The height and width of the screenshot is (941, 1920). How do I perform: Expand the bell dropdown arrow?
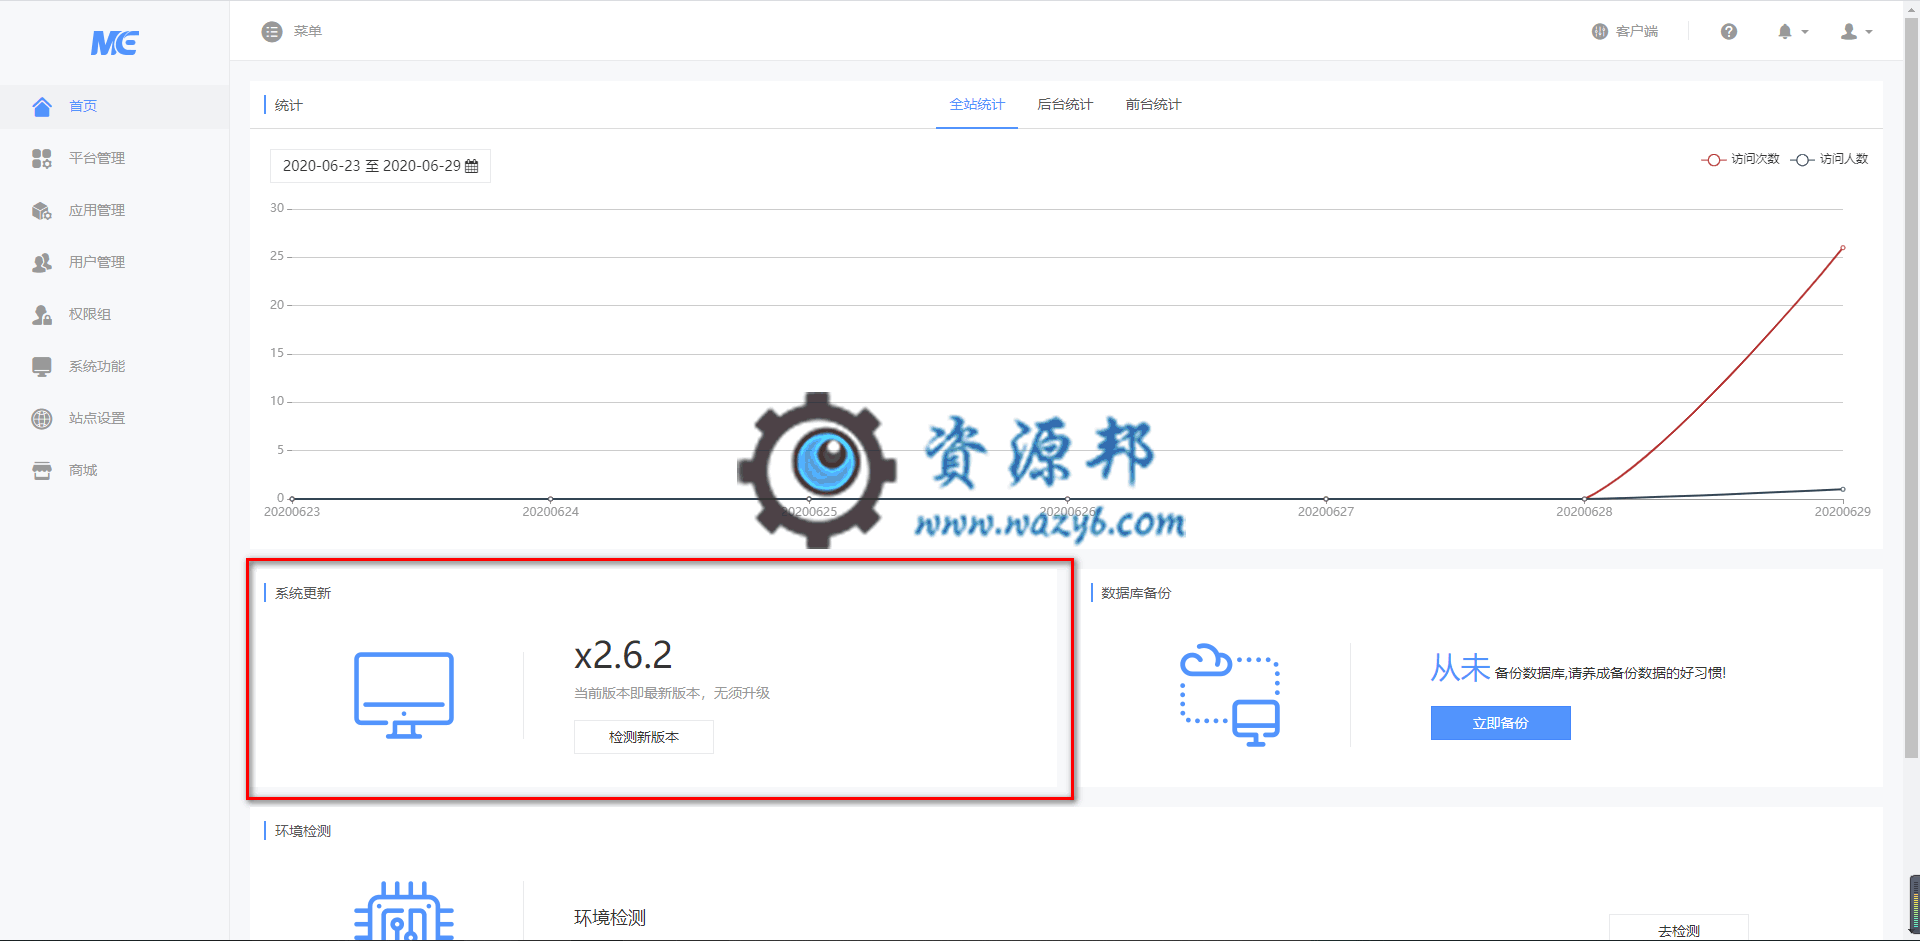[1805, 32]
